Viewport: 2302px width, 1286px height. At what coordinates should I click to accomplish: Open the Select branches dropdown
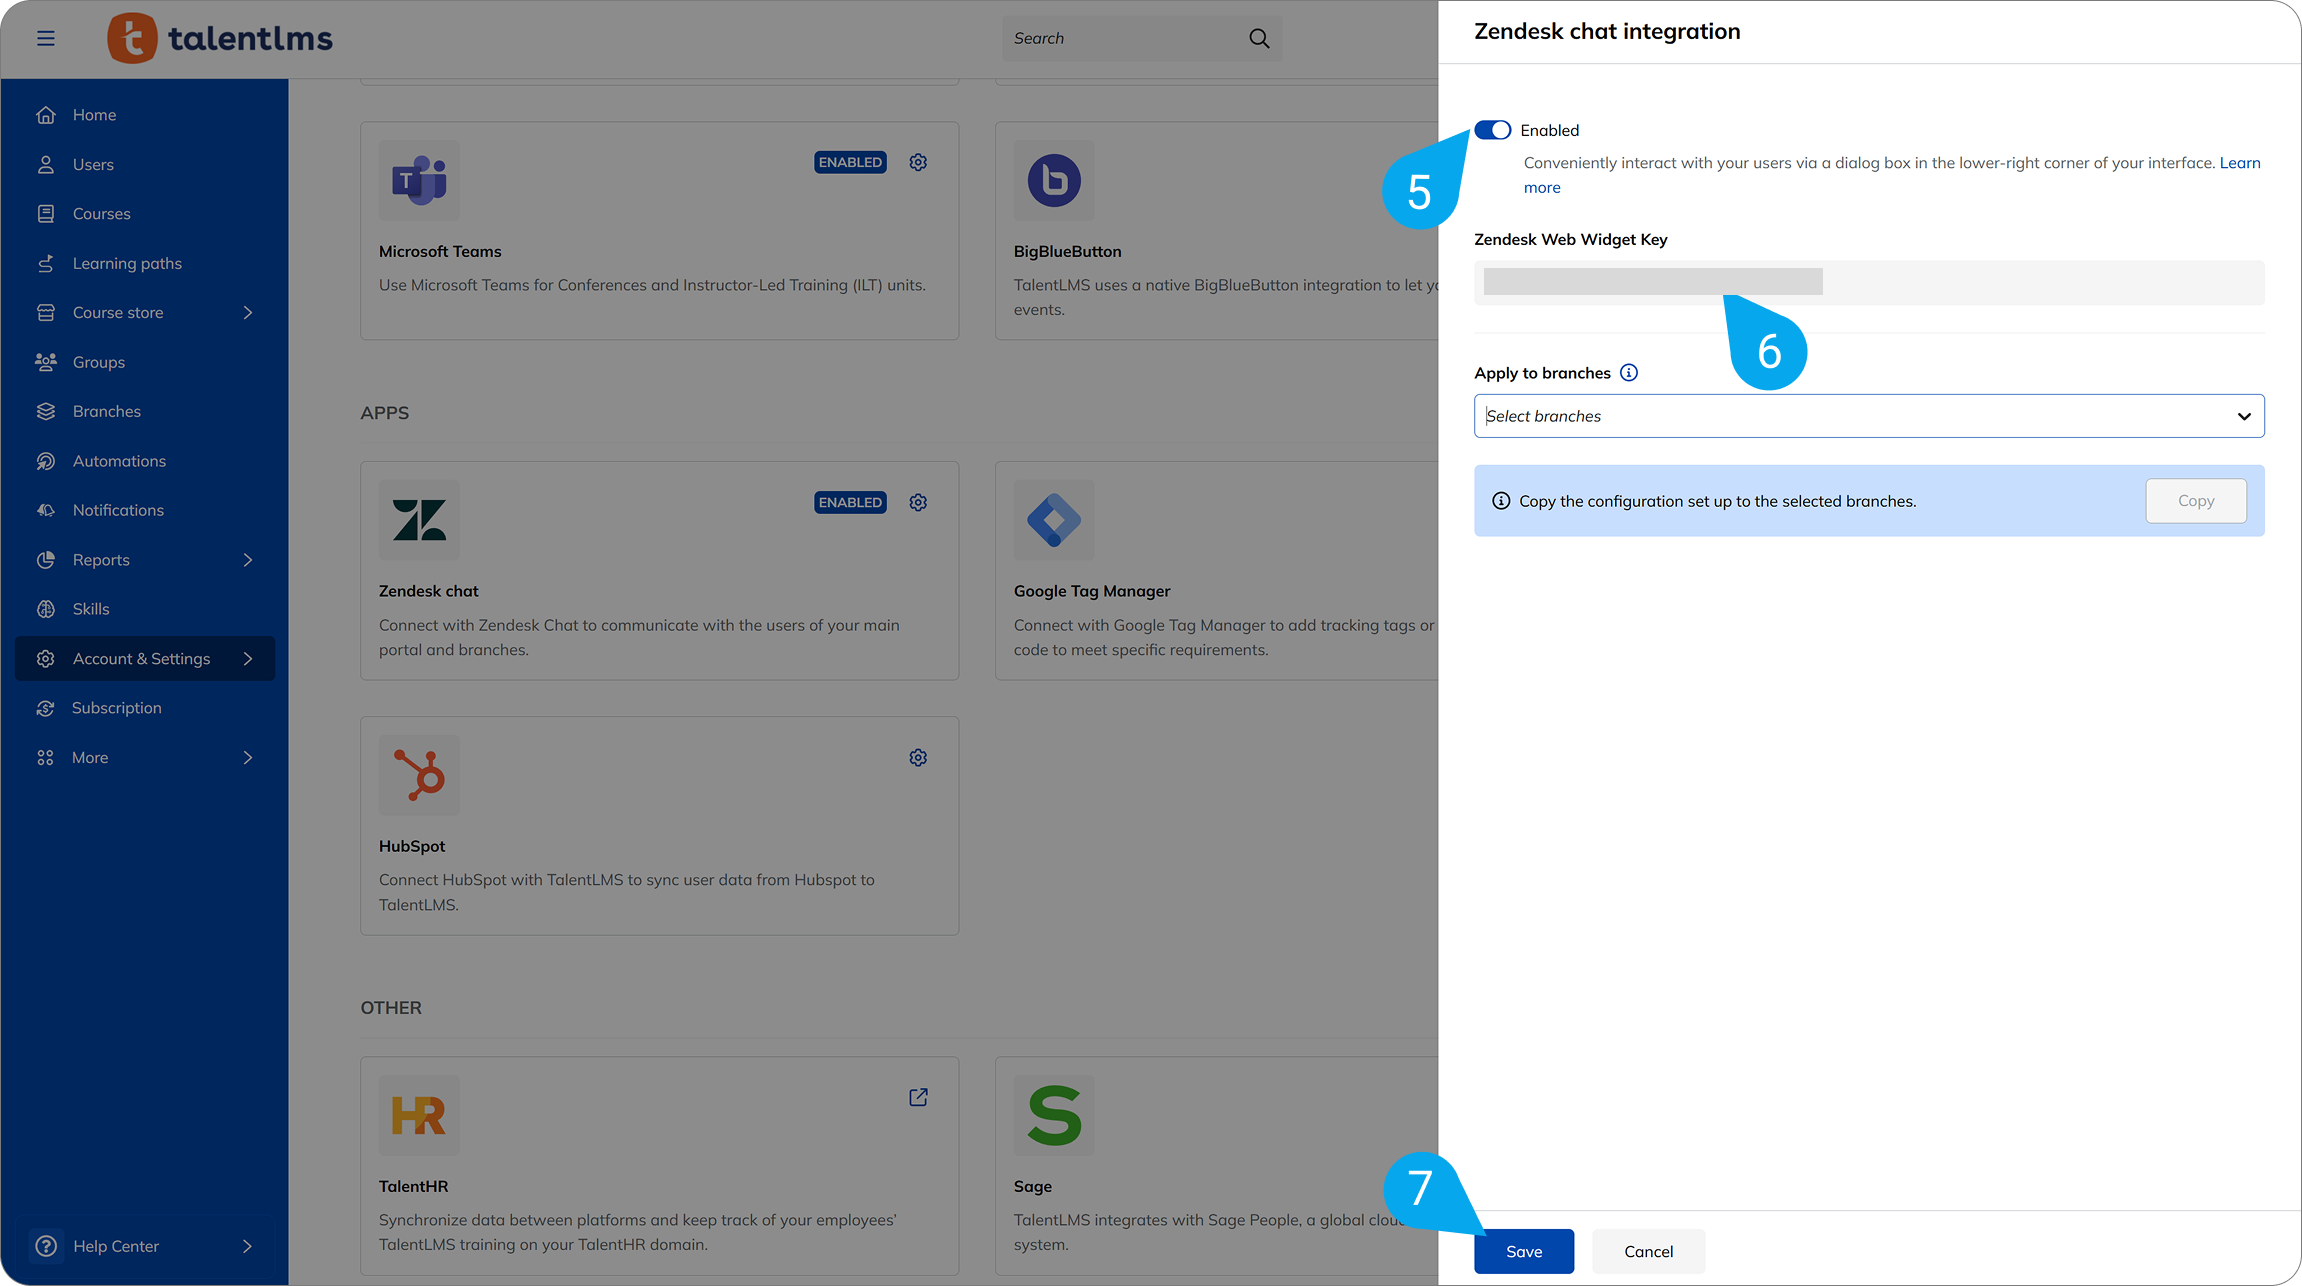(x=1868, y=416)
